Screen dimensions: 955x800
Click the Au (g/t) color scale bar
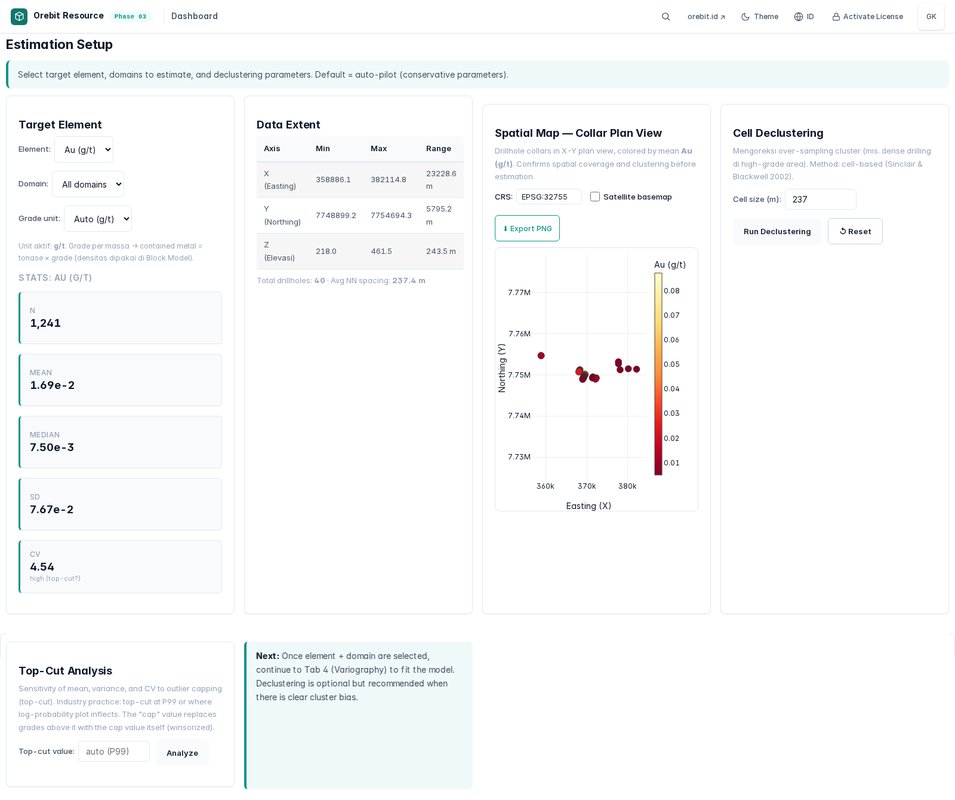tap(658, 373)
